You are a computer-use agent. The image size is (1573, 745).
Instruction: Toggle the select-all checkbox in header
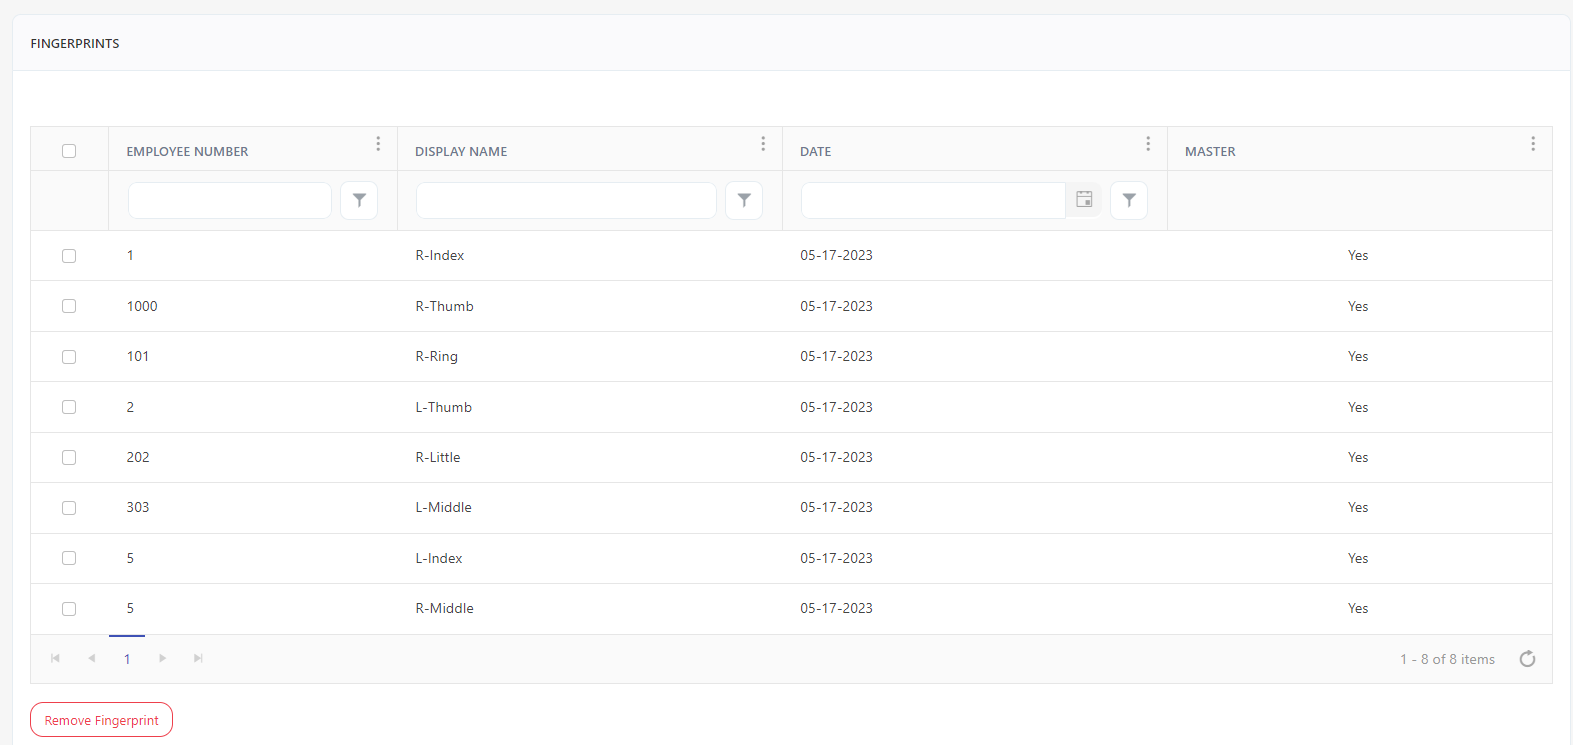click(69, 151)
